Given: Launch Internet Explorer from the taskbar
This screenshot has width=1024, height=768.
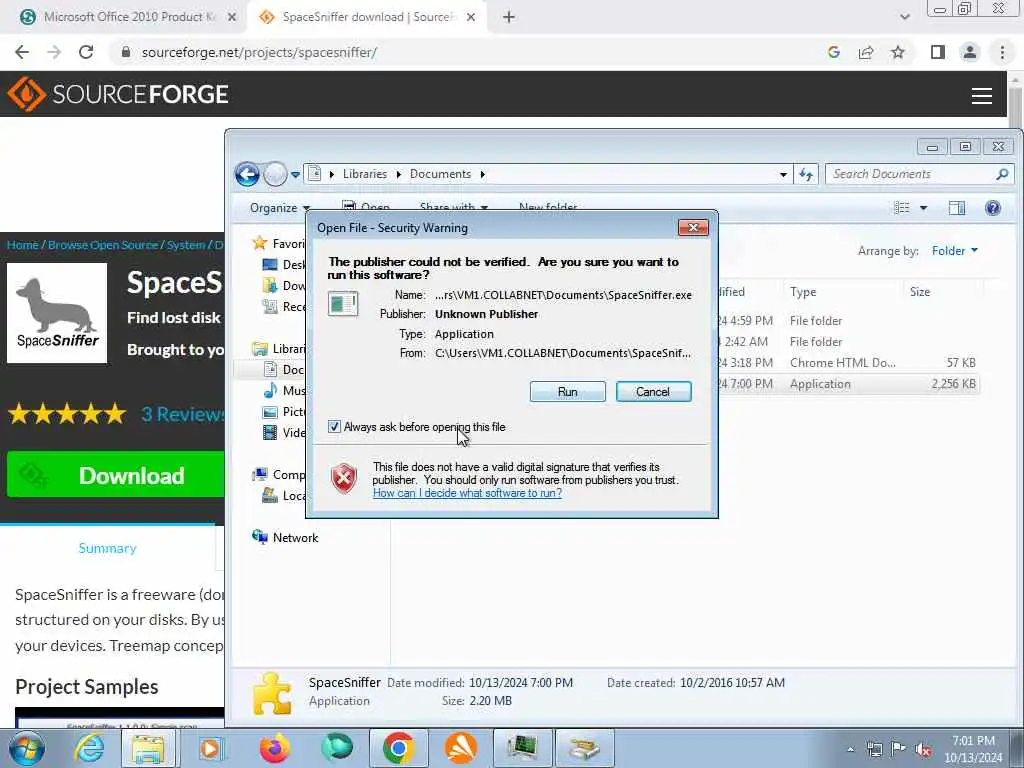Looking at the screenshot, I should [x=88, y=748].
